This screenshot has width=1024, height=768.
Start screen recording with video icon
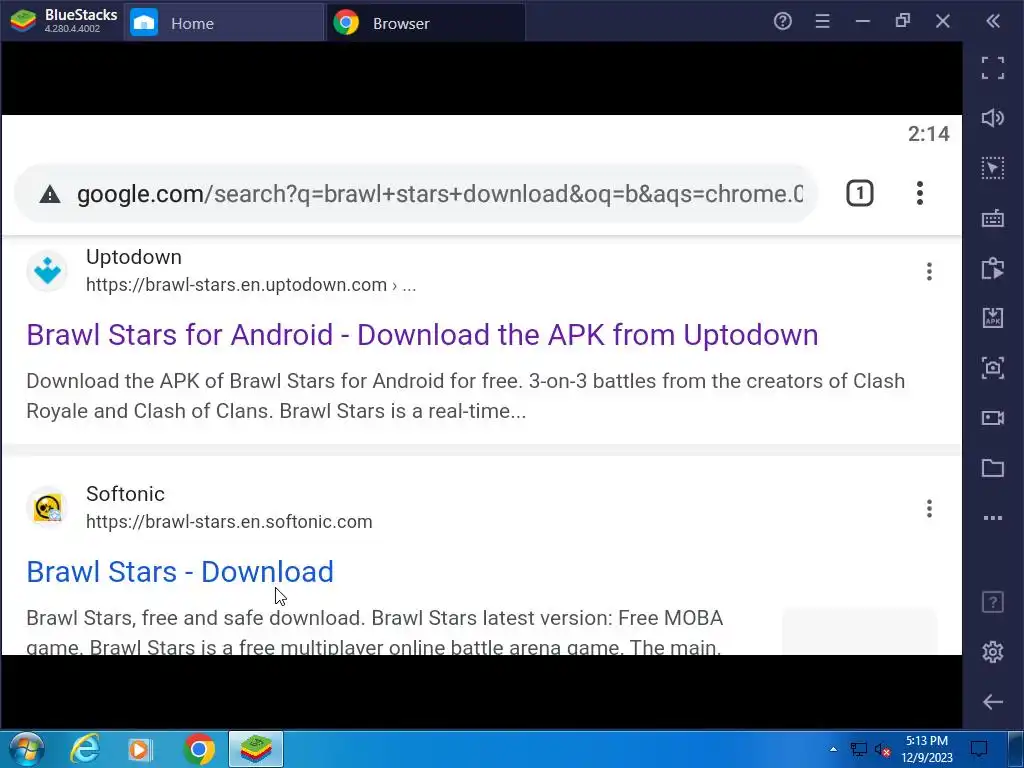coord(993,418)
